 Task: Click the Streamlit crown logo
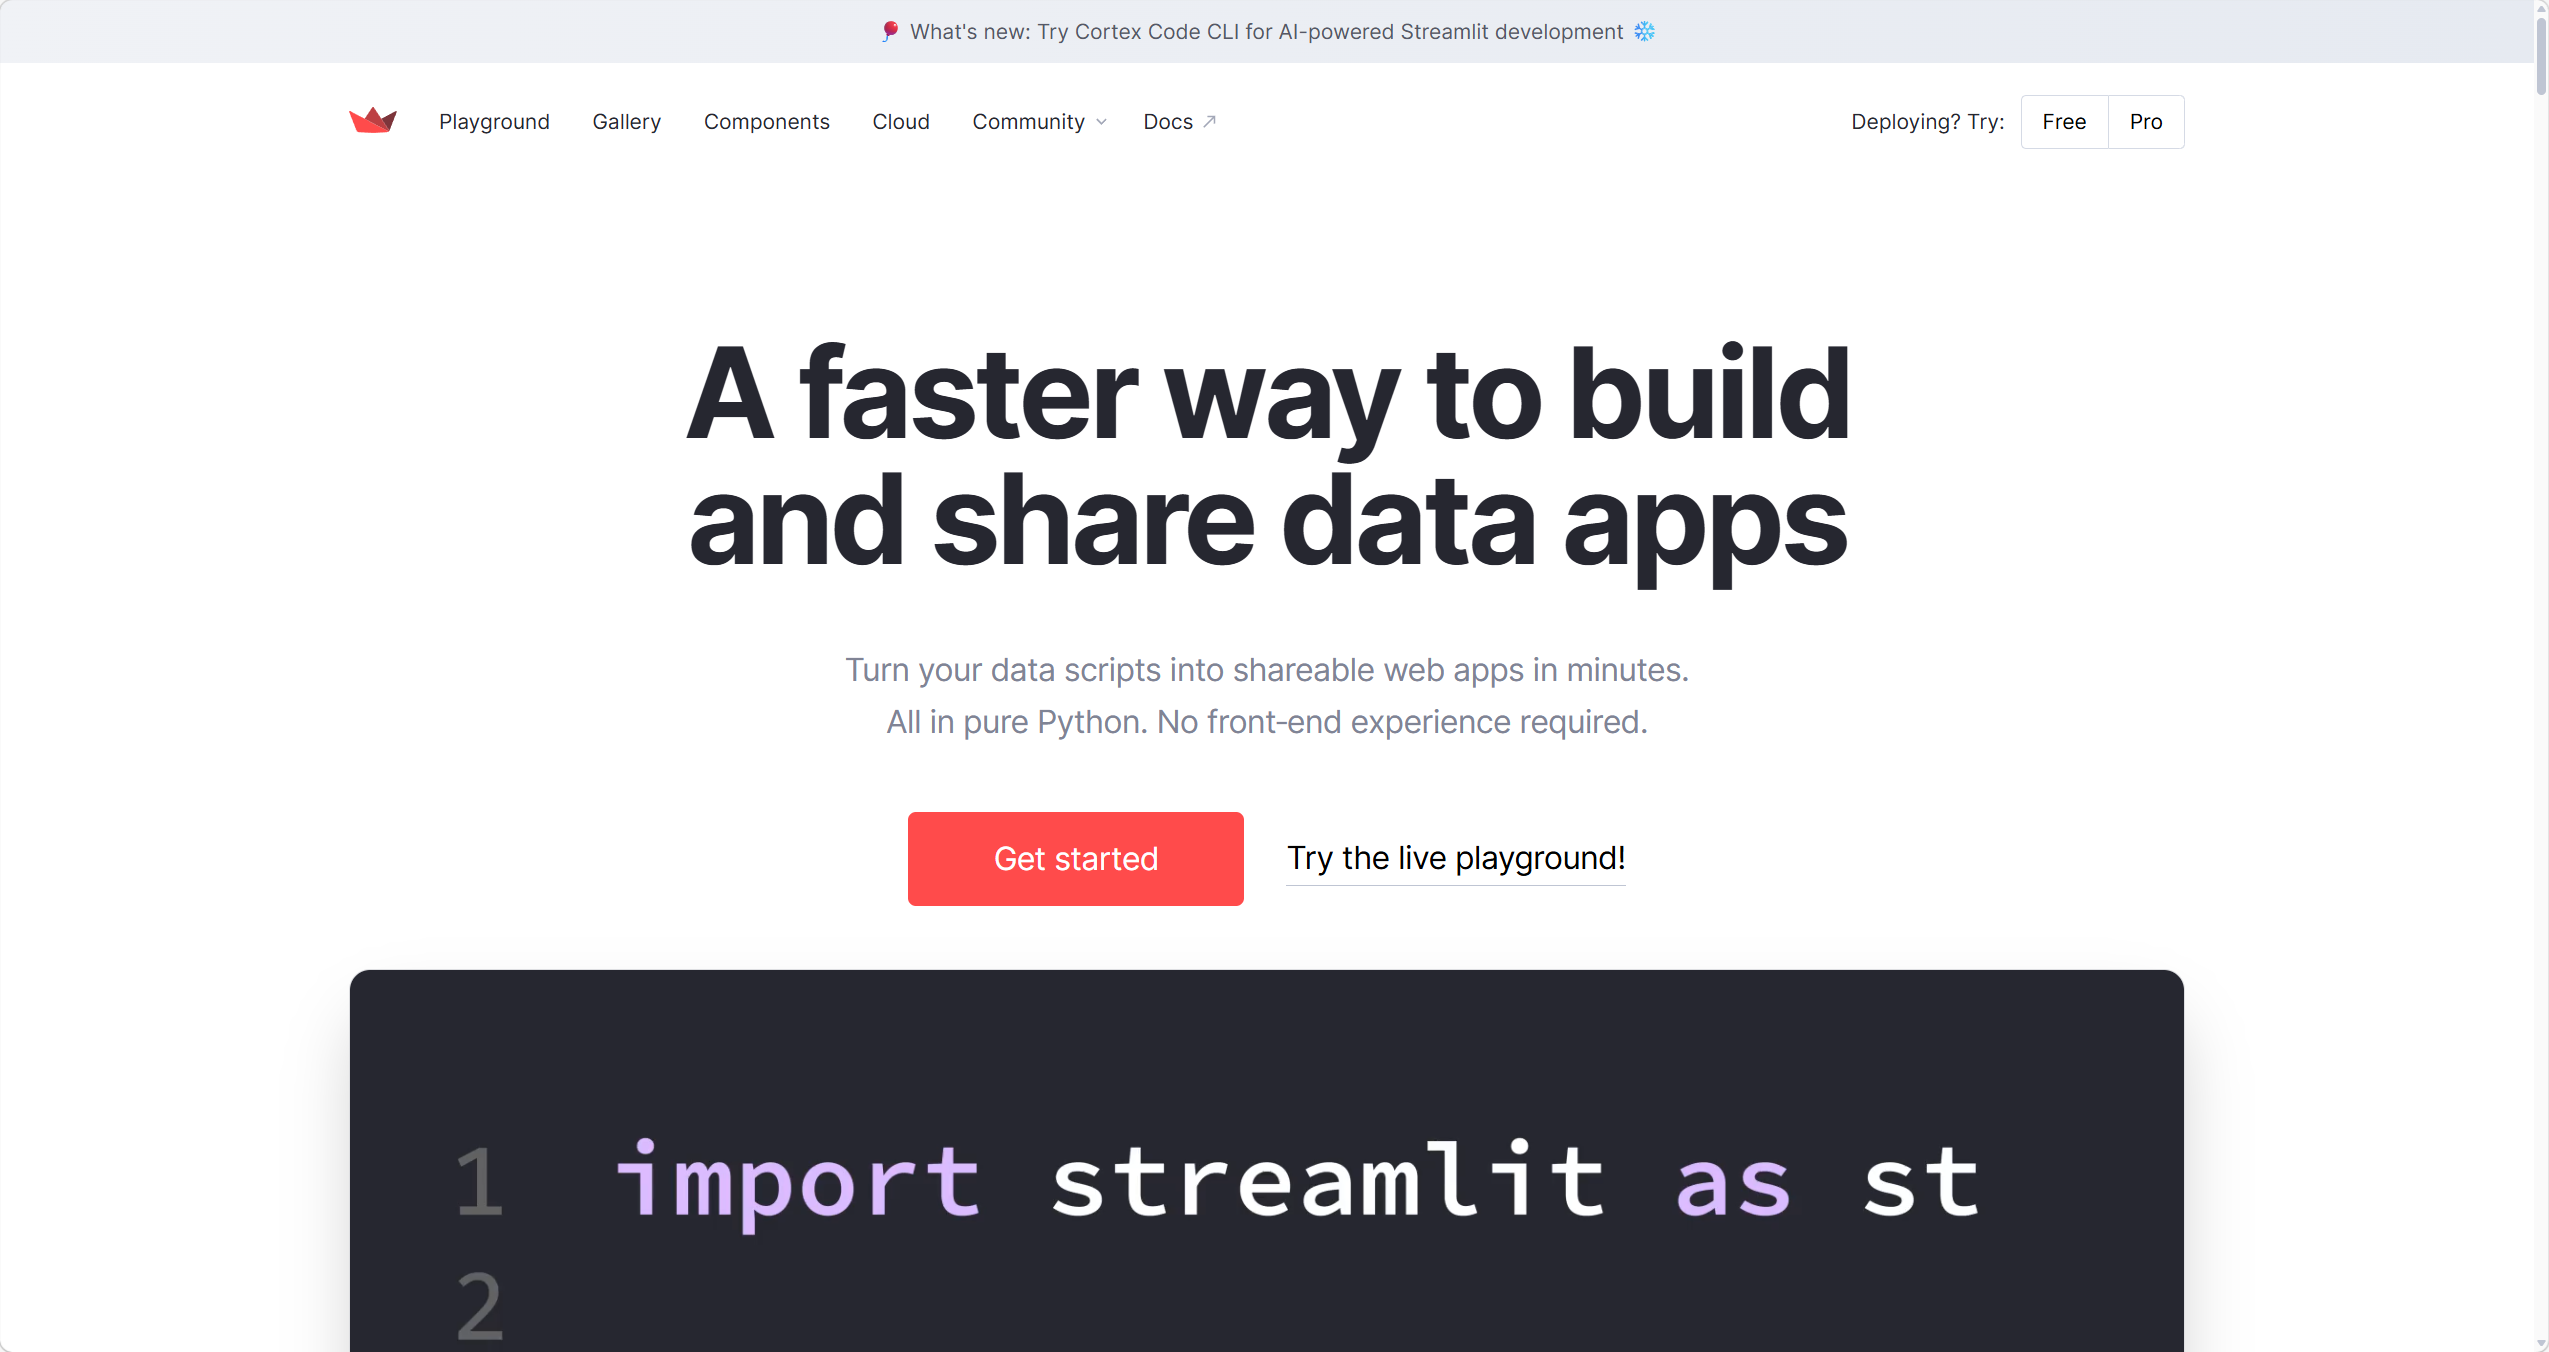[373, 121]
